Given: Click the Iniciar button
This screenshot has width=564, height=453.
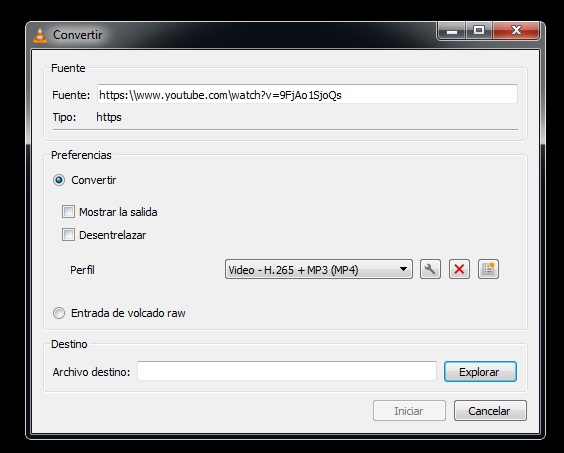Looking at the screenshot, I should point(409,411).
